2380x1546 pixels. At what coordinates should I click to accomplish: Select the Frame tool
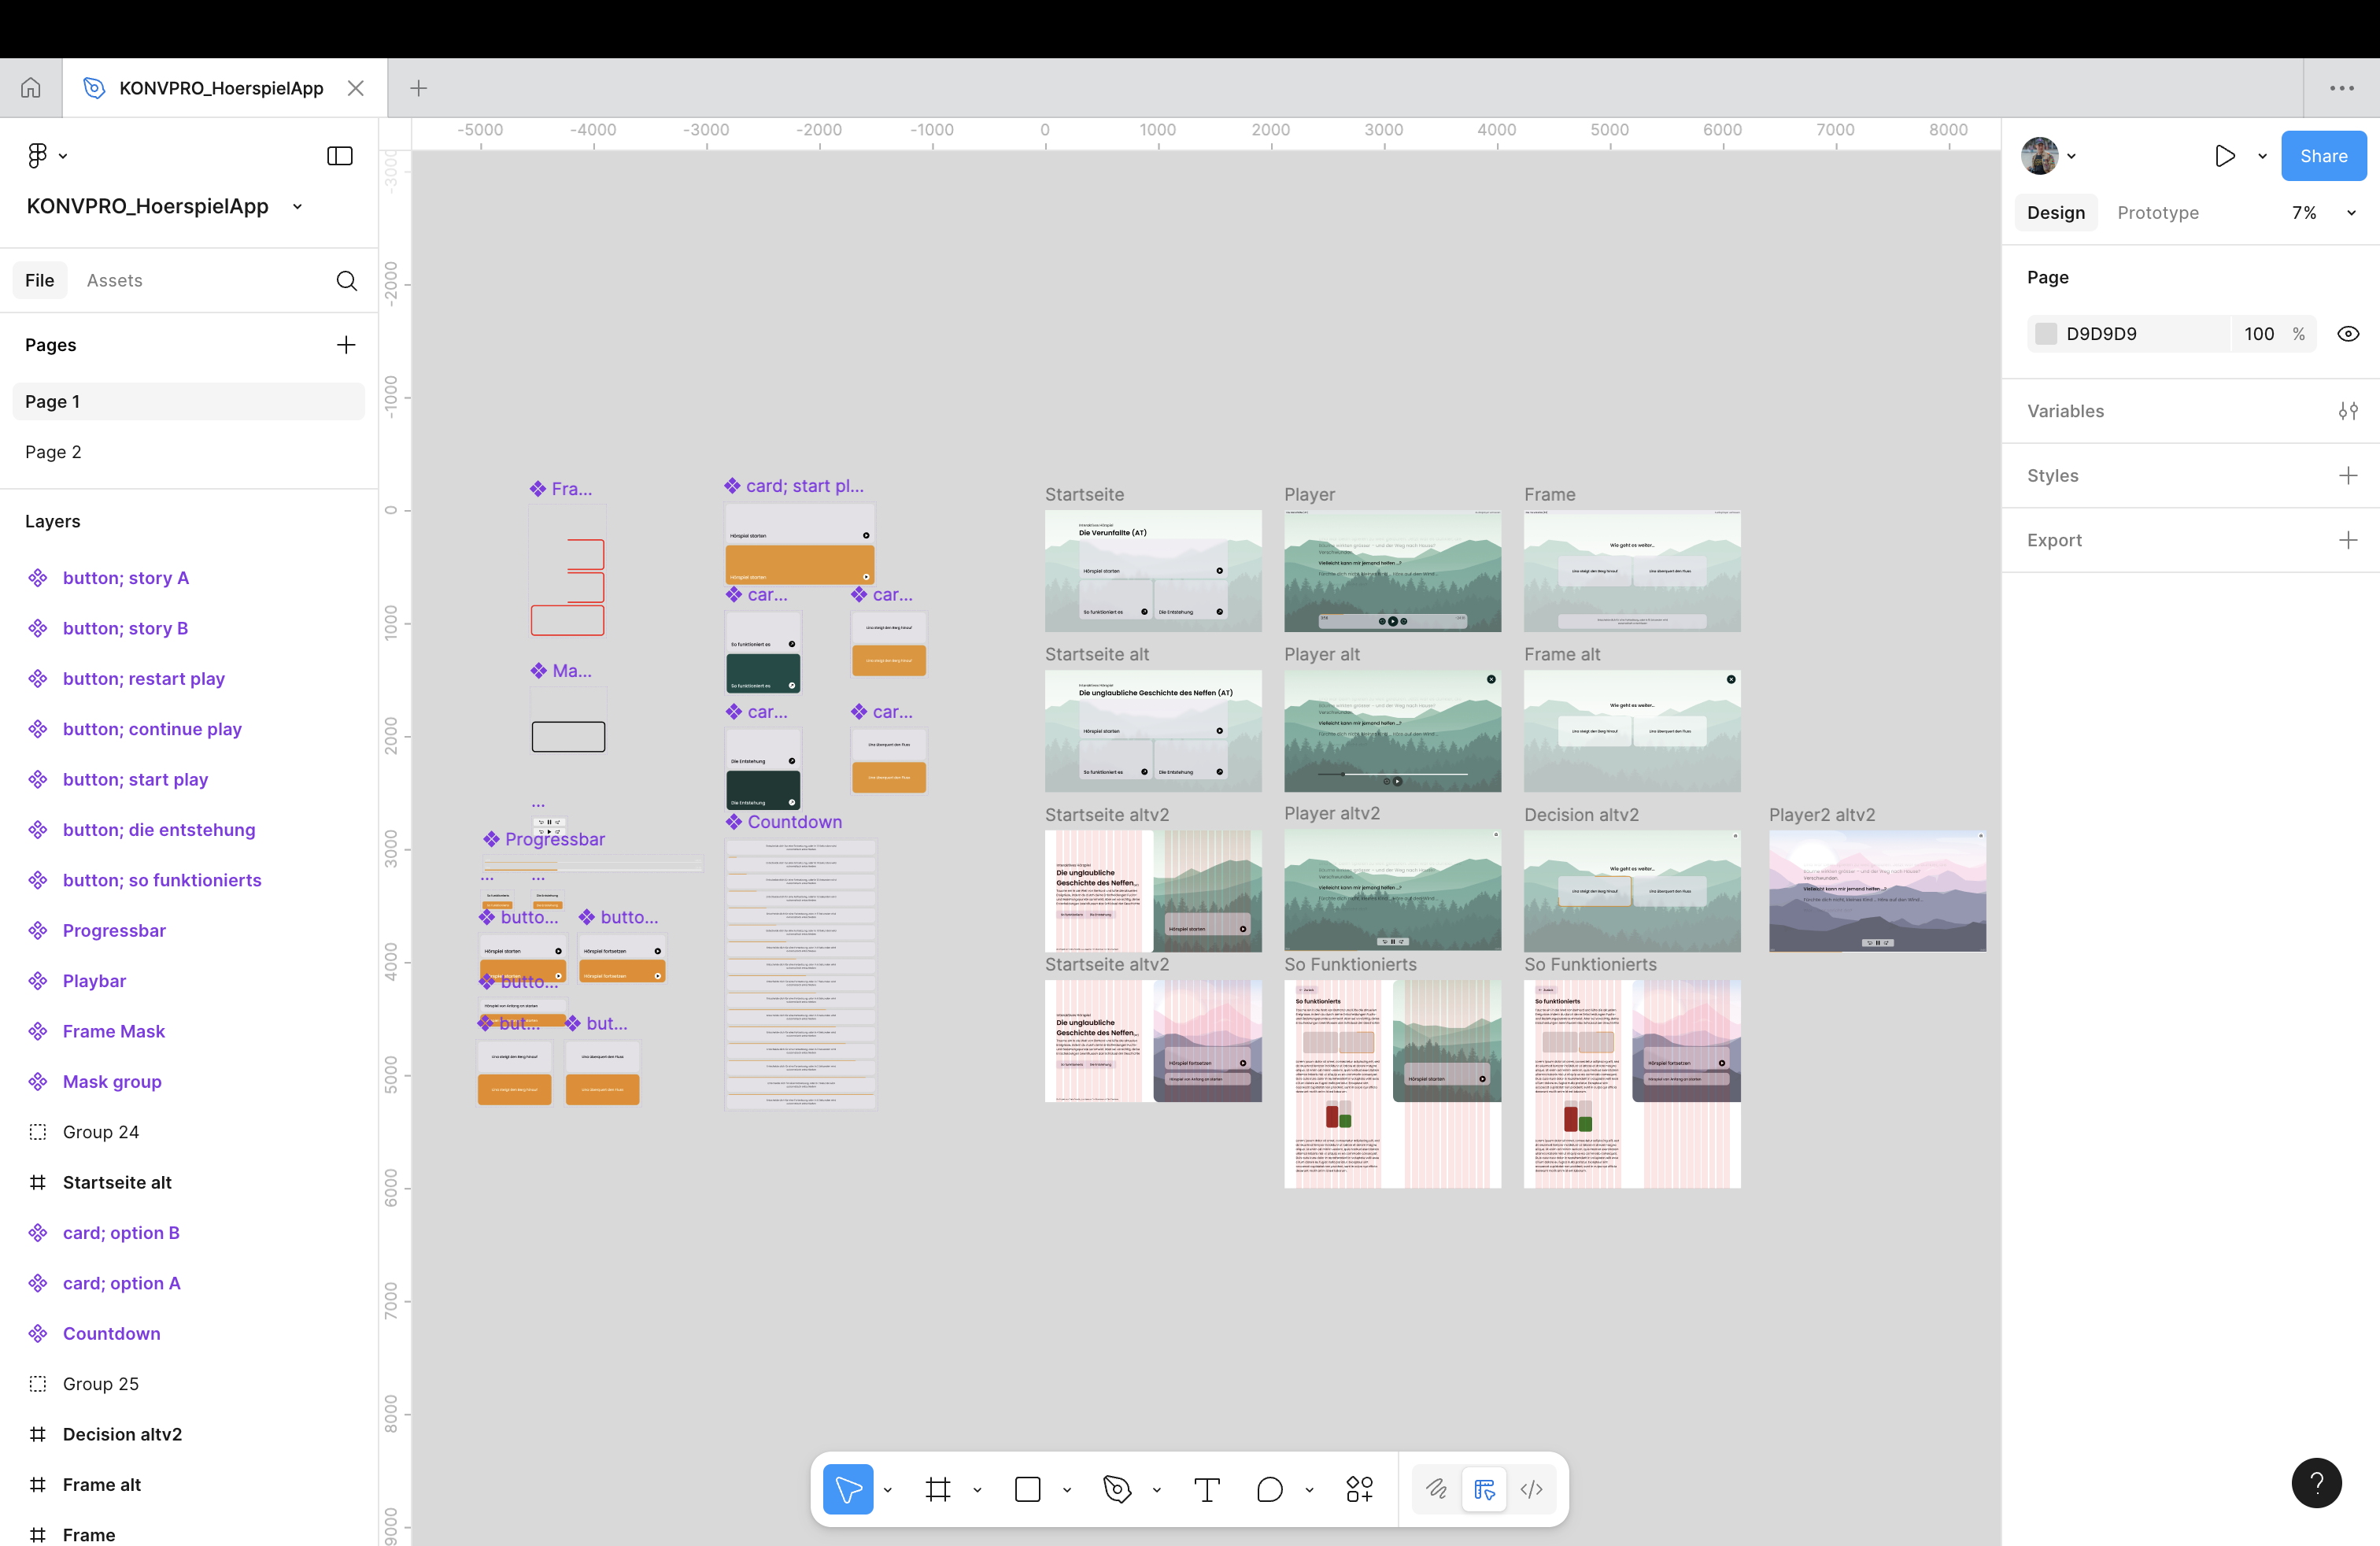tap(938, 1489)
